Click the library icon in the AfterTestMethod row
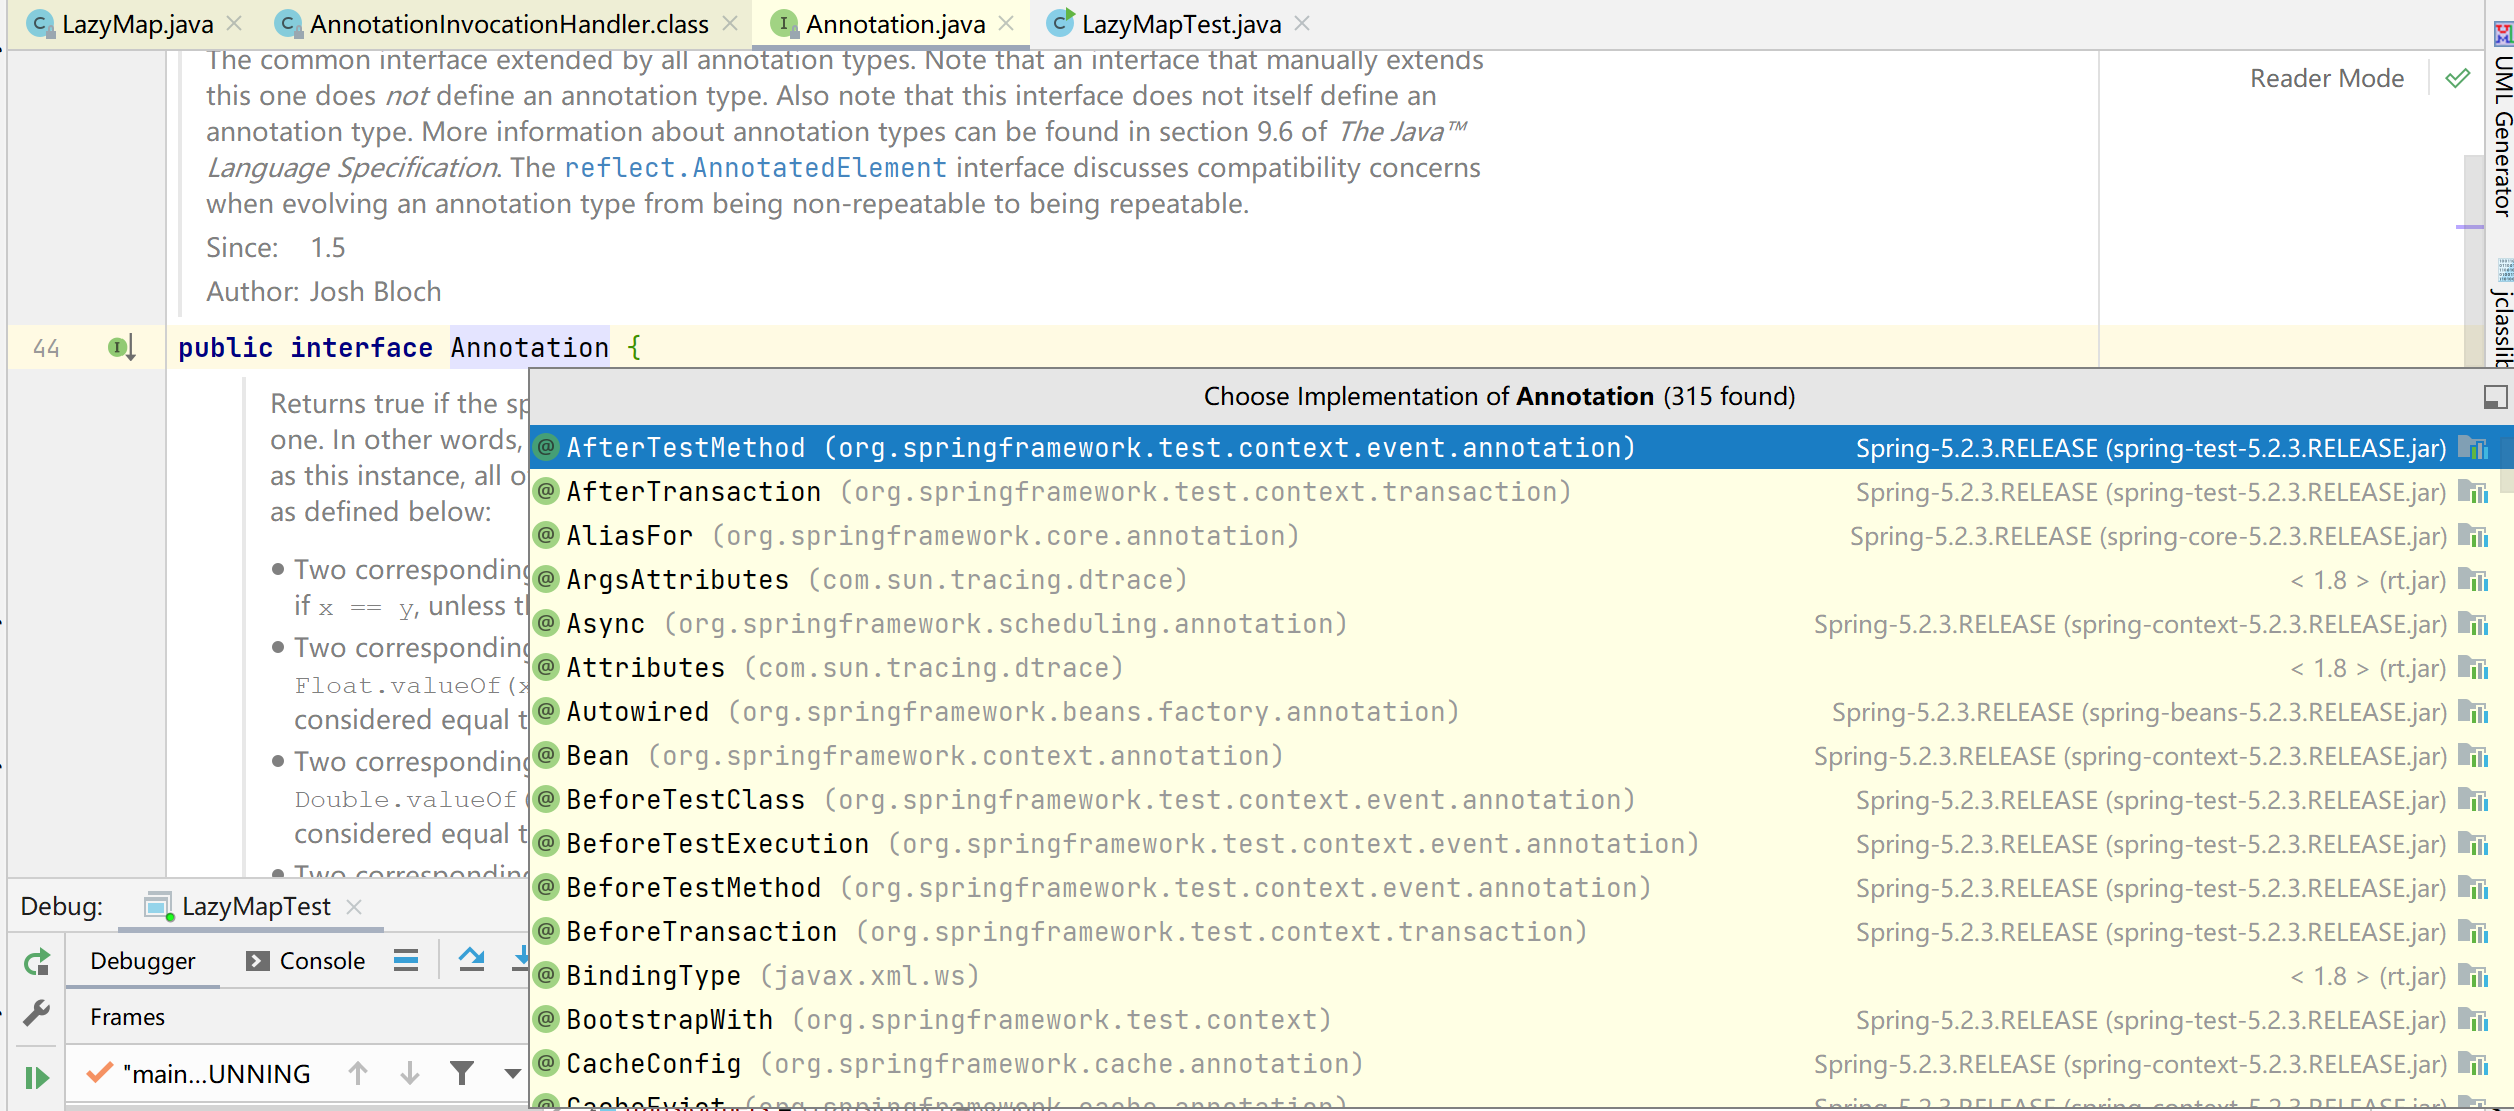Screen dimensions: 2514x1111 point(2473,448)
